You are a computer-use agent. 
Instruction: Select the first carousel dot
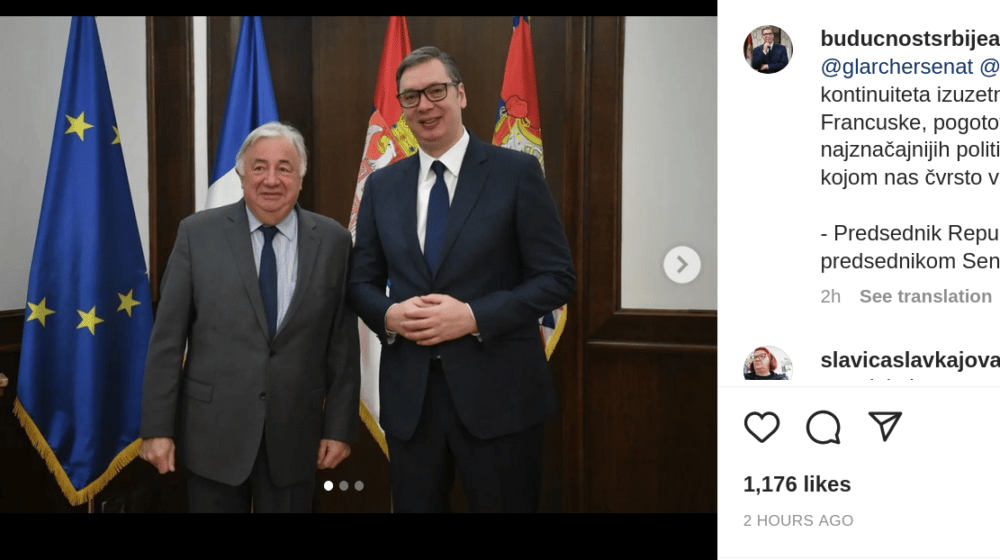pyautogui.click(x=328, y=485)
